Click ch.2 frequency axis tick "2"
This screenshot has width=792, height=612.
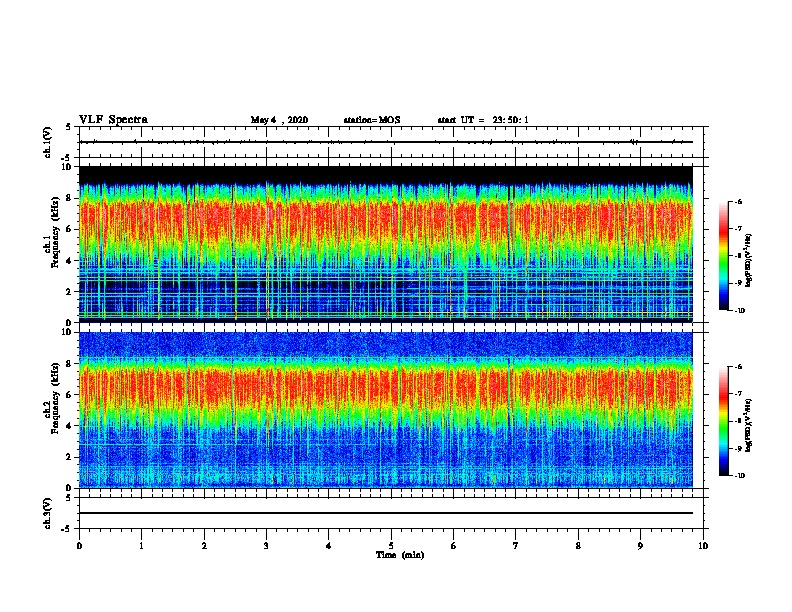pos(69,457)
